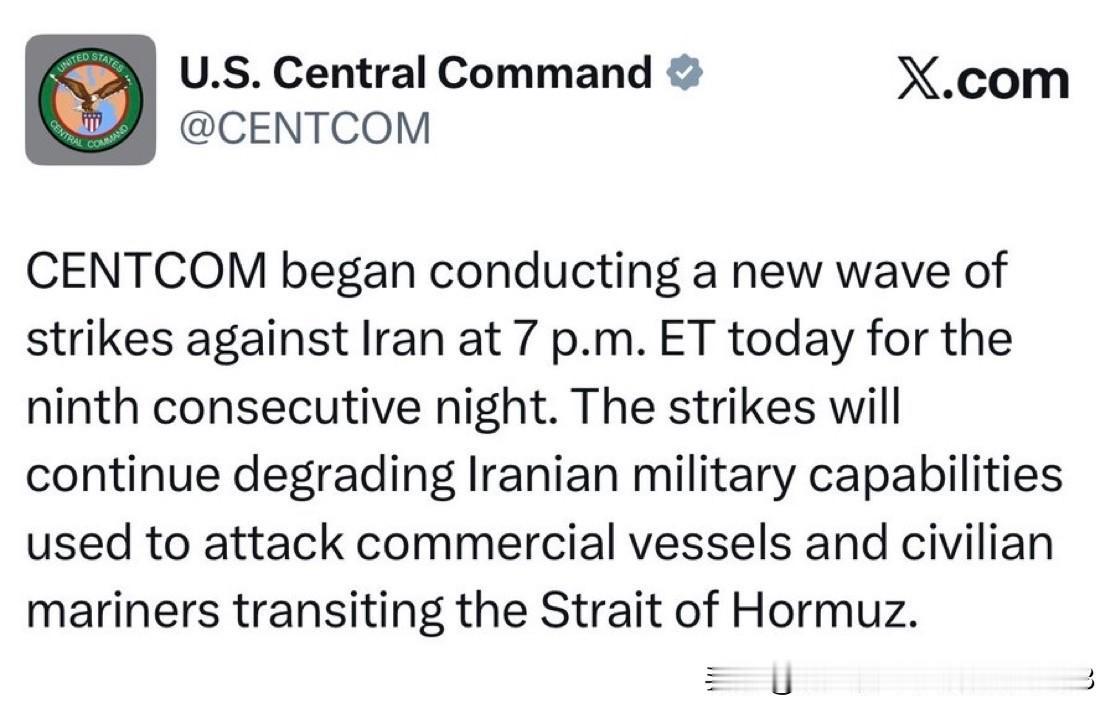Click the word 'transiting' in the last line
Image resolution: width=1116 pixels, height=713 pixels.
pyautogui.click(x=339, y=612)
